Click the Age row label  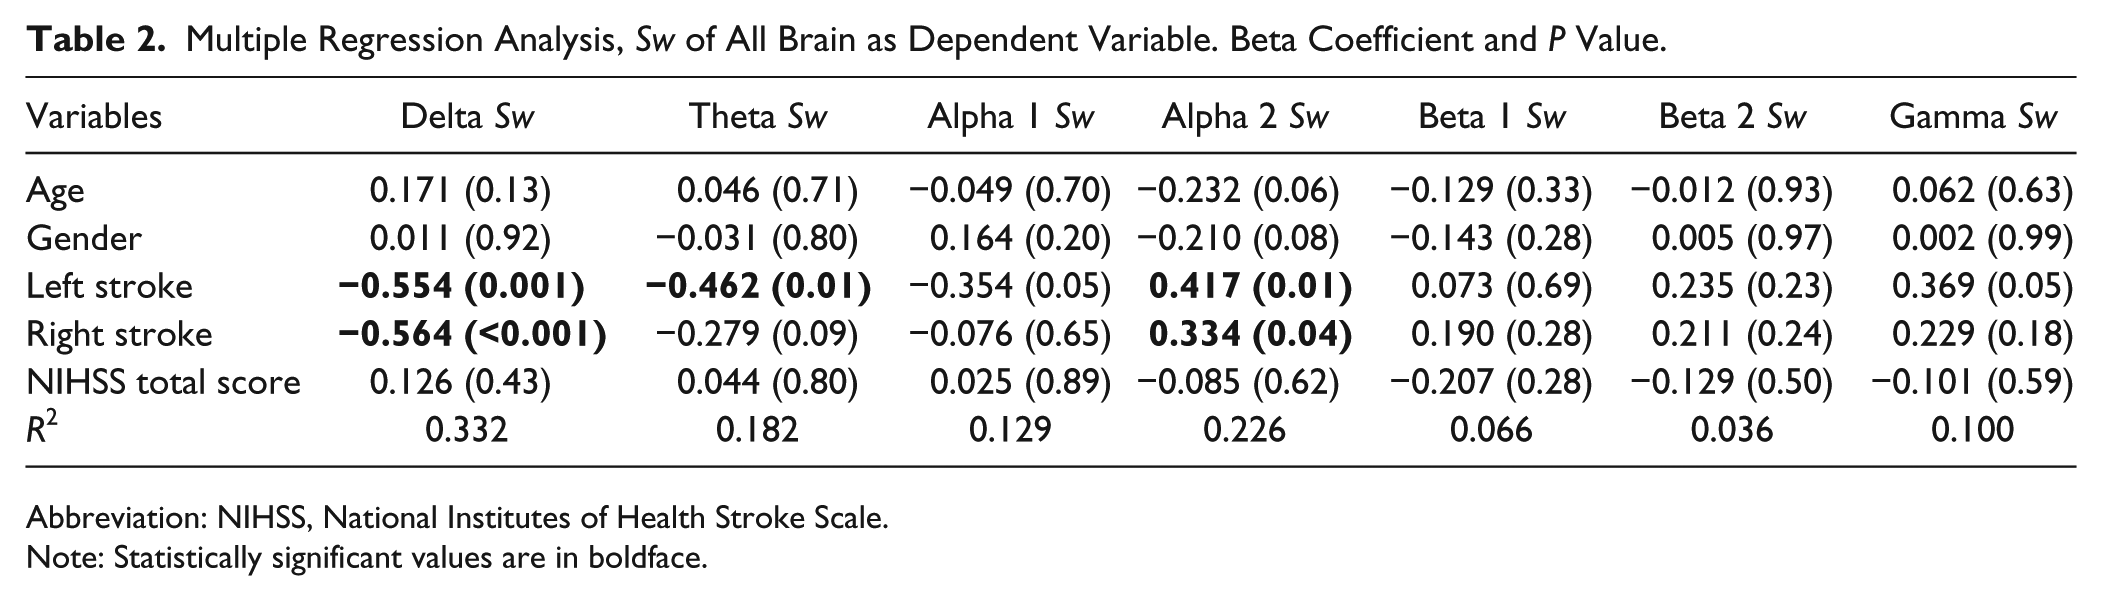[56, 191]
